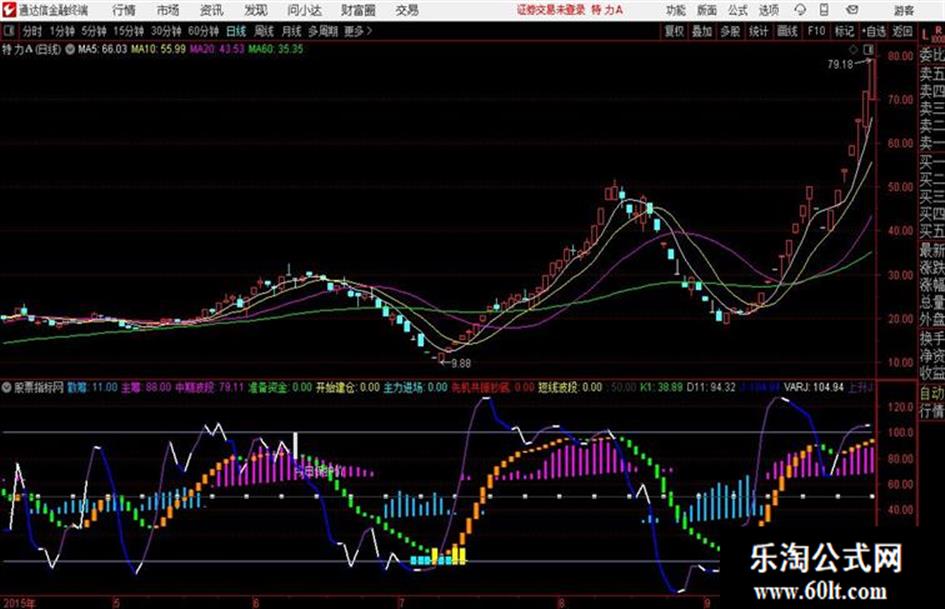Add stock via 自选 button
This screenshot has width=945, height=609.
(x=873, y=31)
